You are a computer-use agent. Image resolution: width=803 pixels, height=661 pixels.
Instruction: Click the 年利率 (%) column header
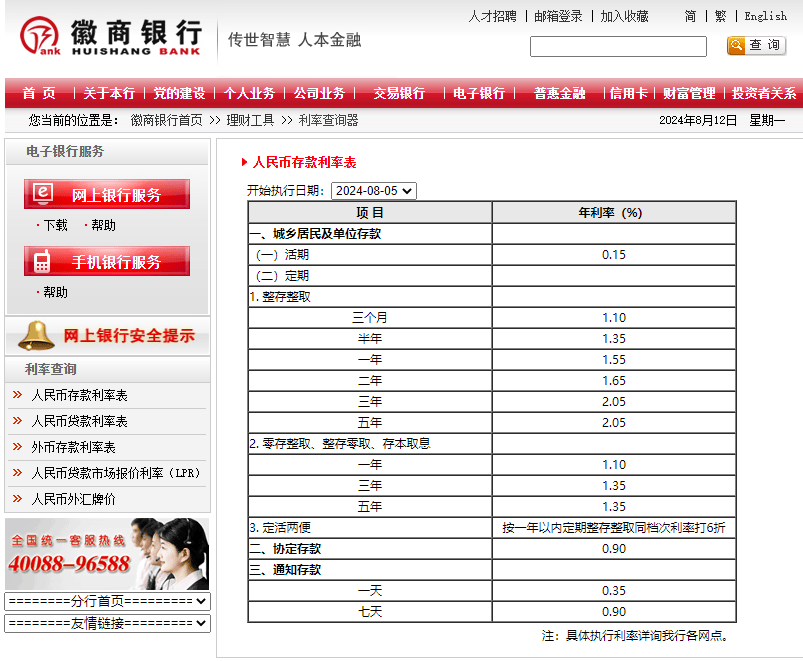point(614,212)
